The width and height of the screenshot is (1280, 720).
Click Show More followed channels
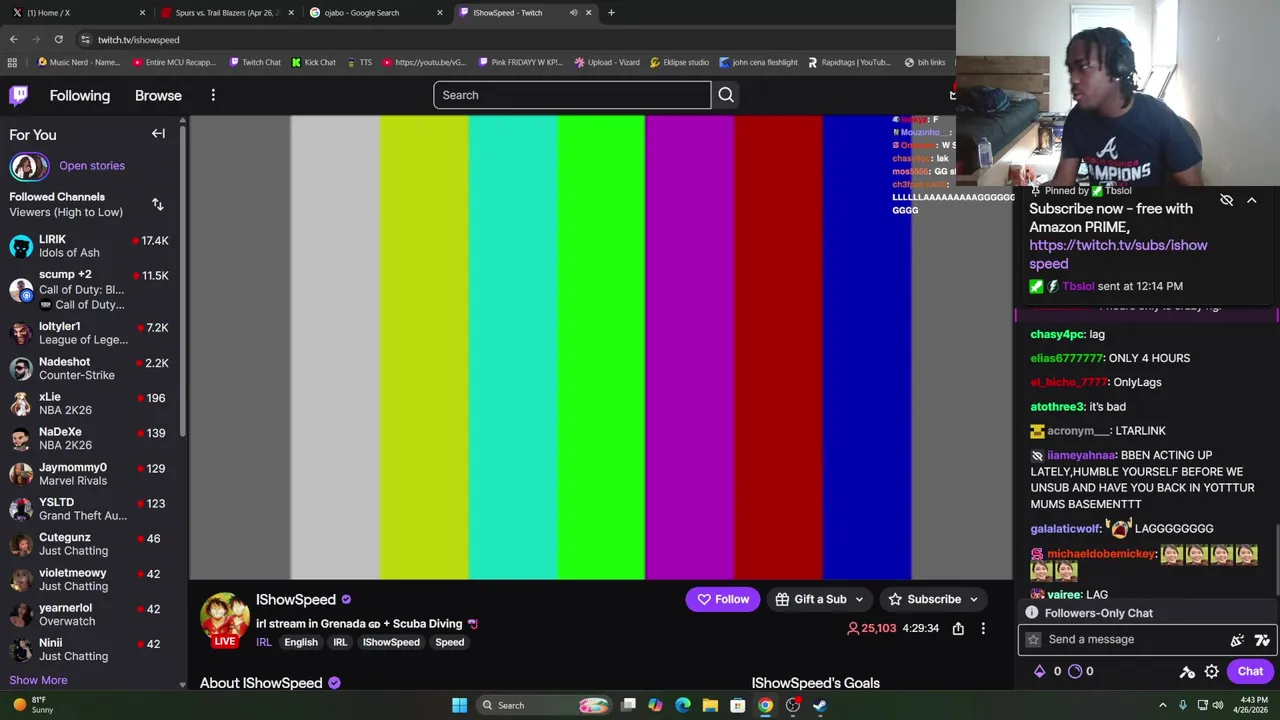(38, 680)
